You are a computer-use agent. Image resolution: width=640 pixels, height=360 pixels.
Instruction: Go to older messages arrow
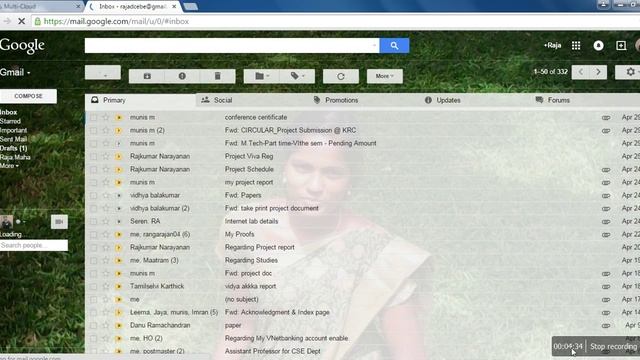598,72
